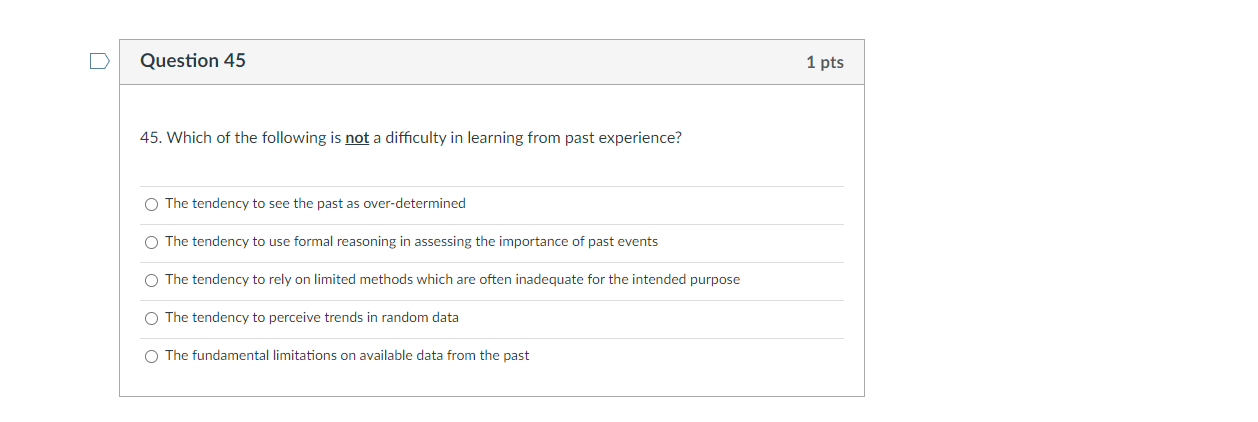
Task: Click the underlined word "not" in the question
Action: [x=357, y=138]
